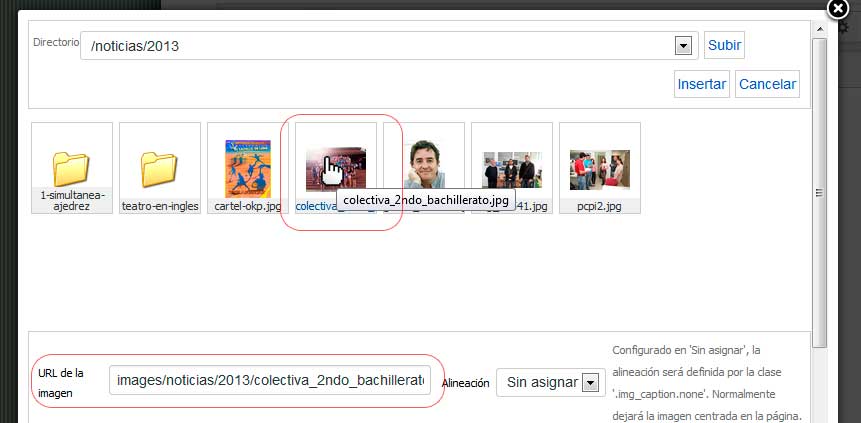Click the Insertar button
The height and width of the screenshot is (423, 861).
pos(702,84)
